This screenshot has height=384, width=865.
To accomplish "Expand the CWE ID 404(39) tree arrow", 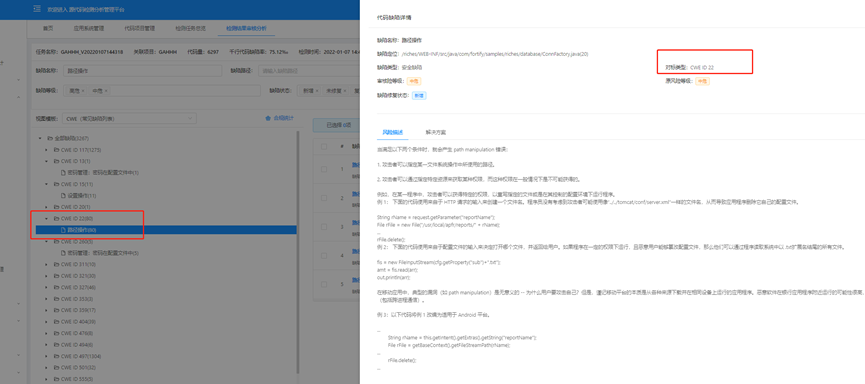I will tap(46, 321).
